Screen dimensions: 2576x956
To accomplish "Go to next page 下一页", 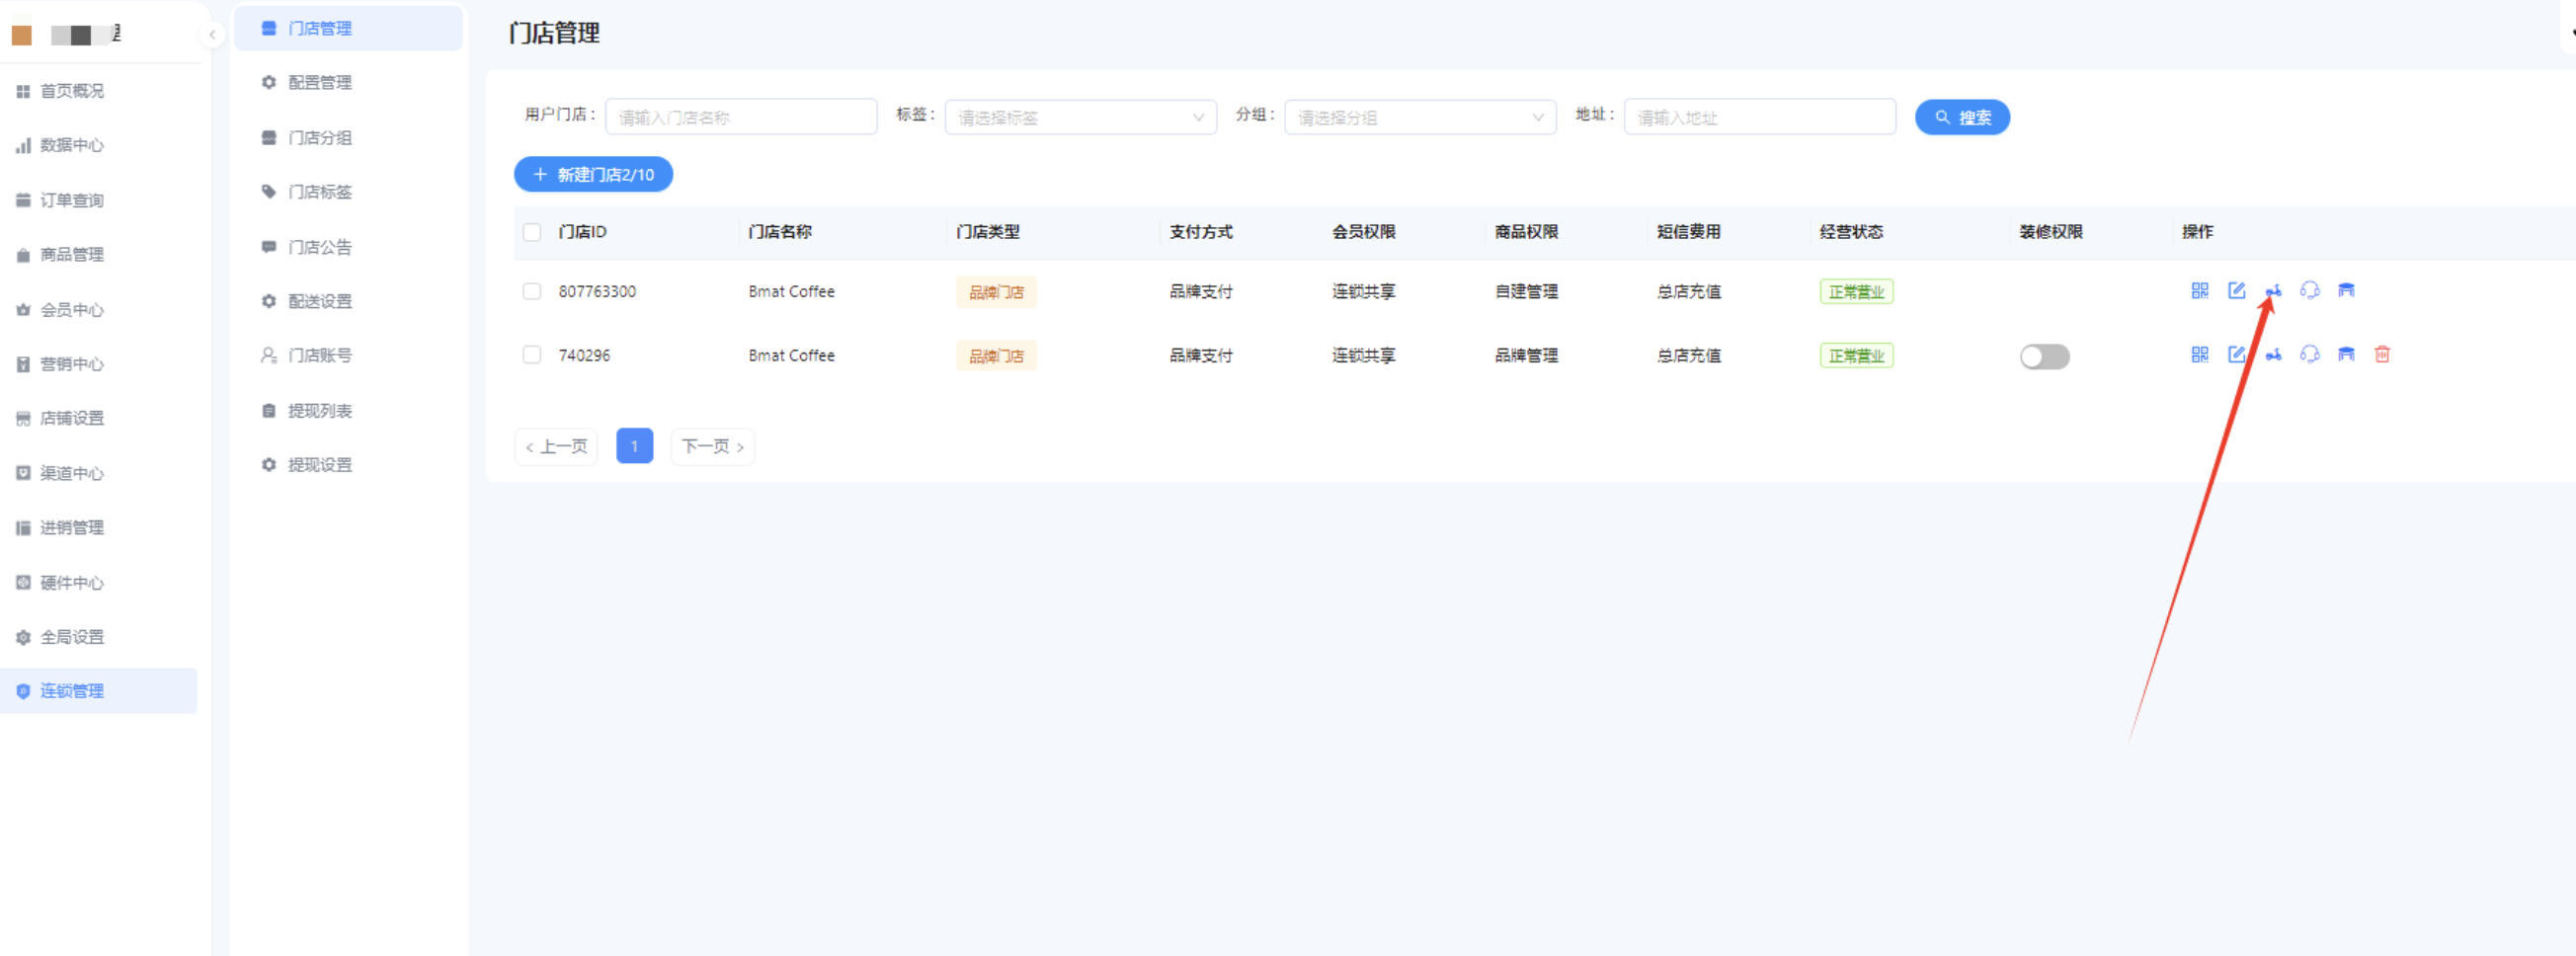I will [712, 446].
